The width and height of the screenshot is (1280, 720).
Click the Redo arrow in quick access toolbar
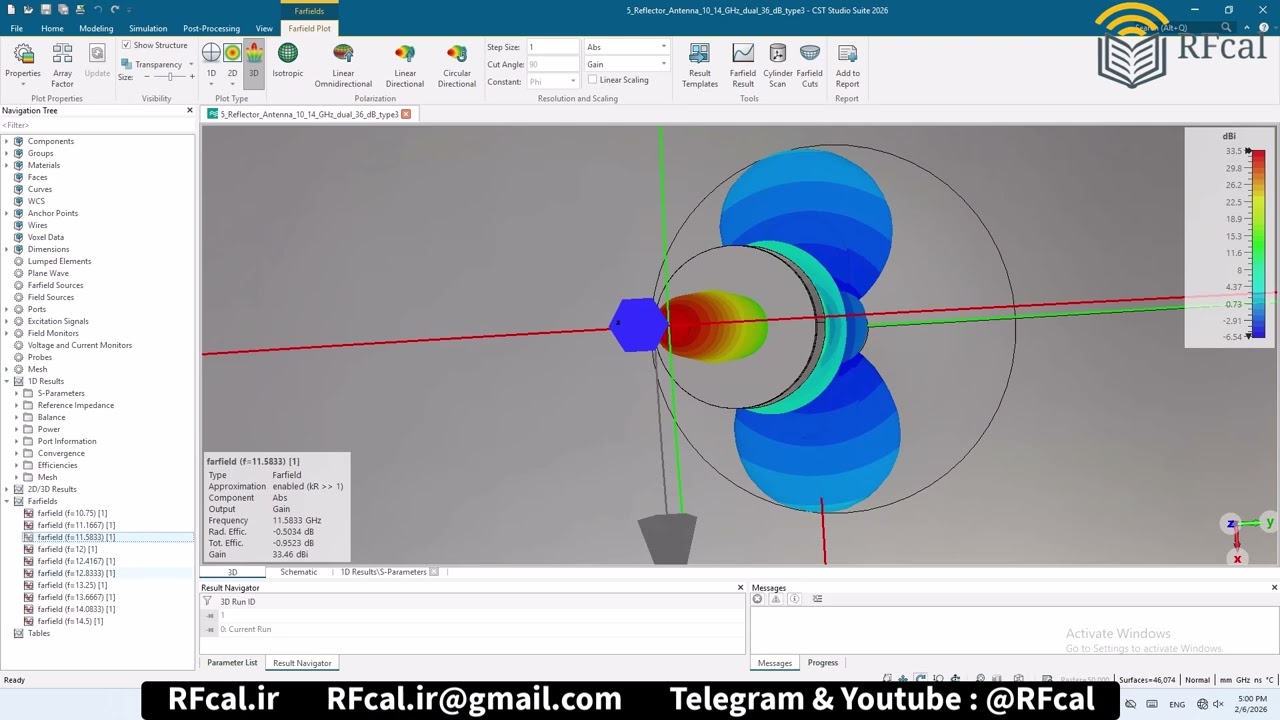(115, 10)
